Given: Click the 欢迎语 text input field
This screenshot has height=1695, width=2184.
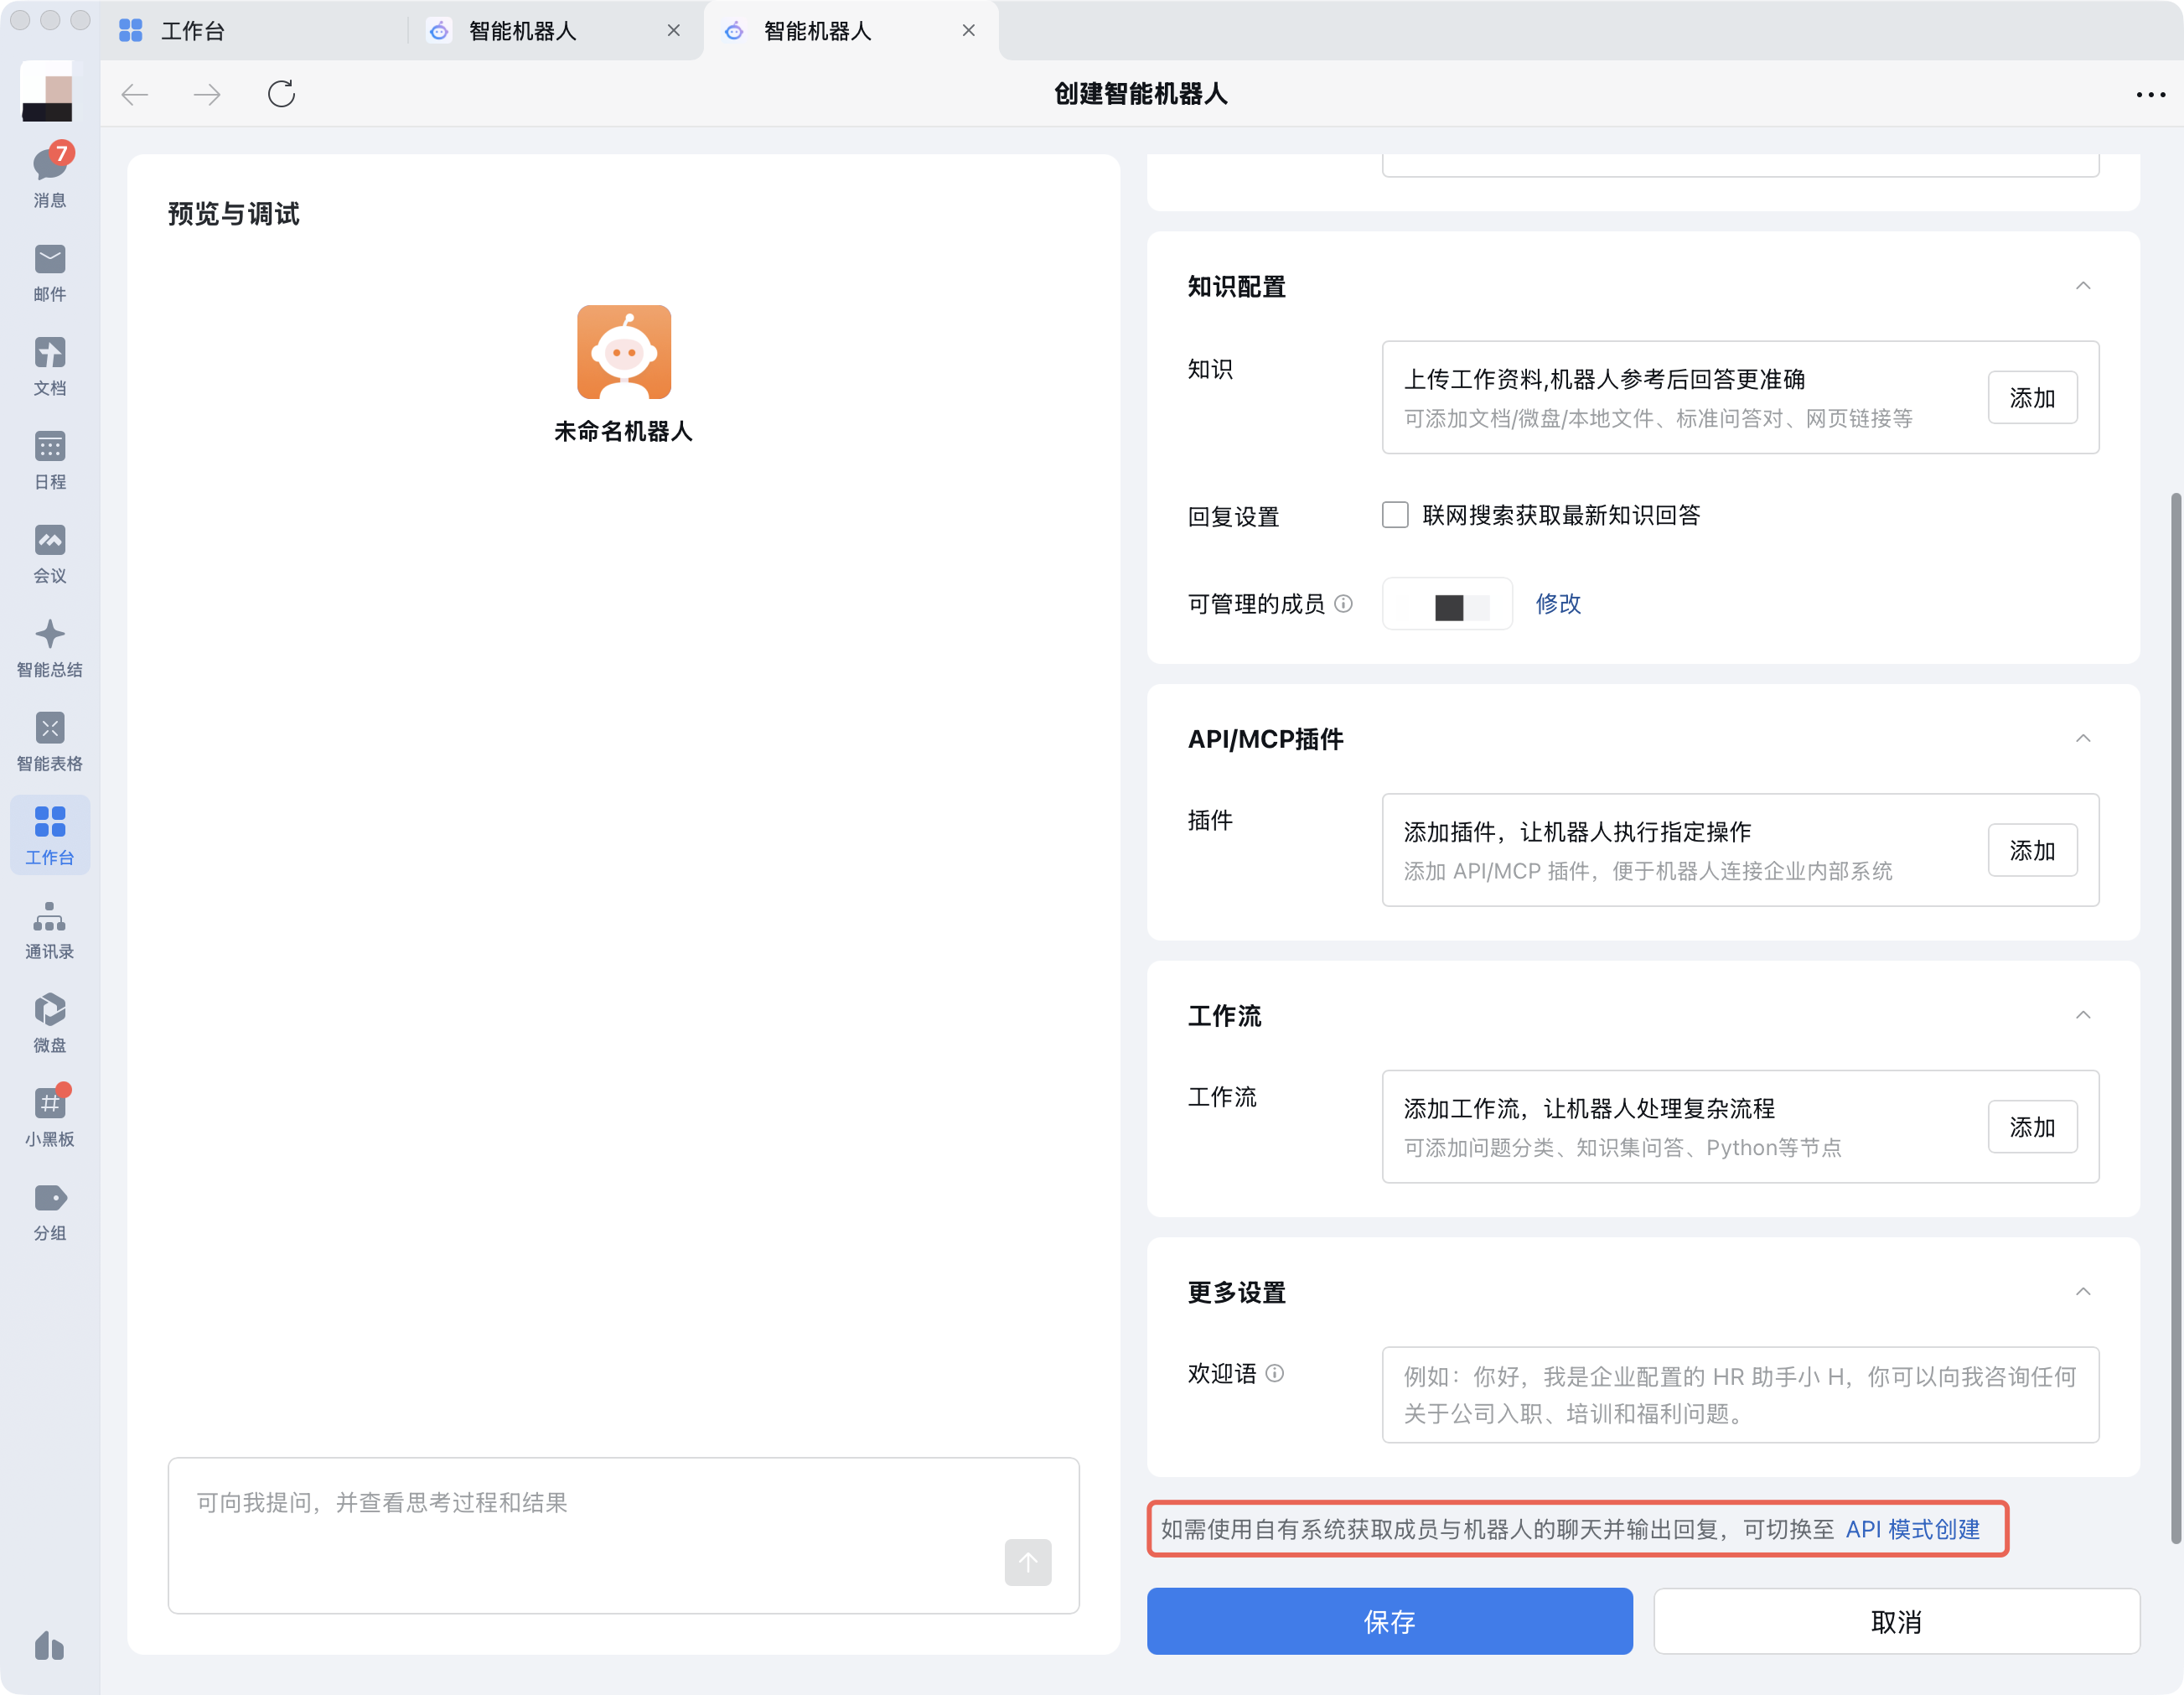Looking at the screenshot, I should pyautogui.click(x=1739, y=1394).
